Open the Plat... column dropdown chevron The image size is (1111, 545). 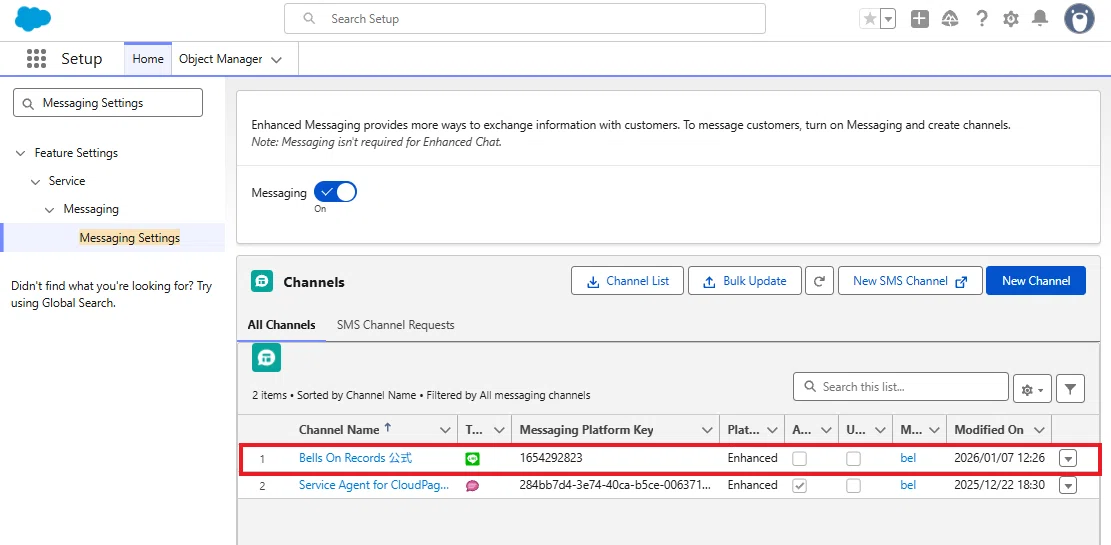tap(772, 430)
